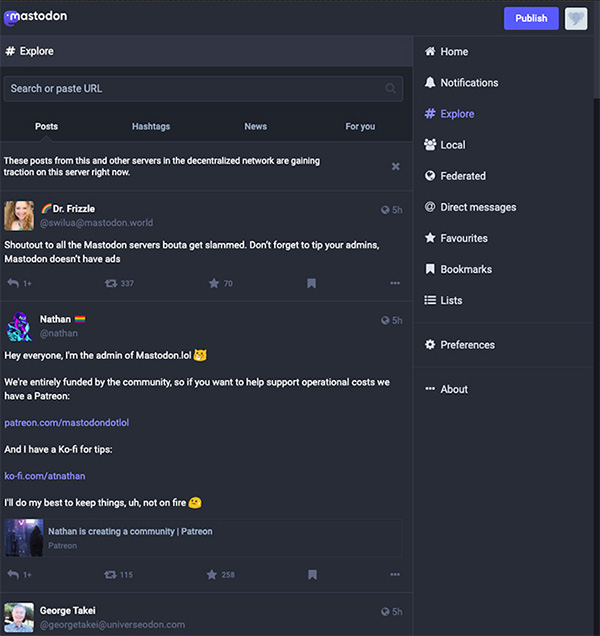Dismiss the trending posts info banner
Screen dimensions: 600x636
396,166
